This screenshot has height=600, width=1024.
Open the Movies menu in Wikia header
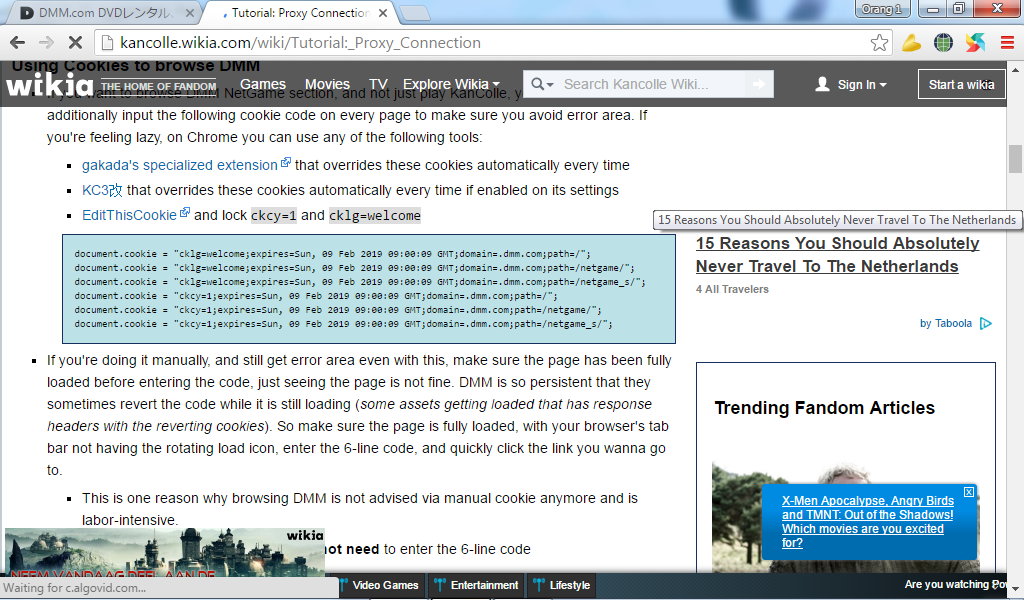(327, 84)
